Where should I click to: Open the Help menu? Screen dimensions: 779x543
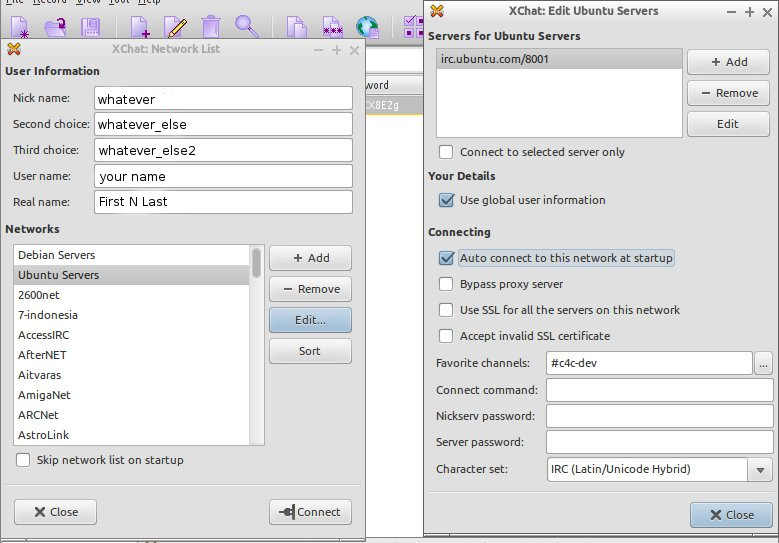tap(150, 2)
